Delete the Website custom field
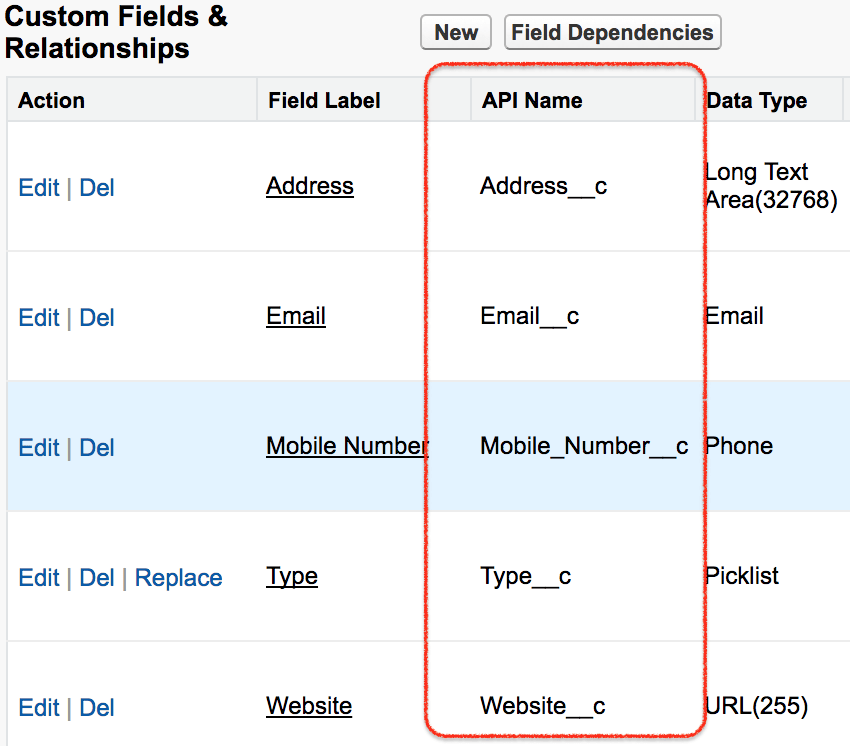The height and width of the screenshot is (746, 850). click(x=97, y=707)
